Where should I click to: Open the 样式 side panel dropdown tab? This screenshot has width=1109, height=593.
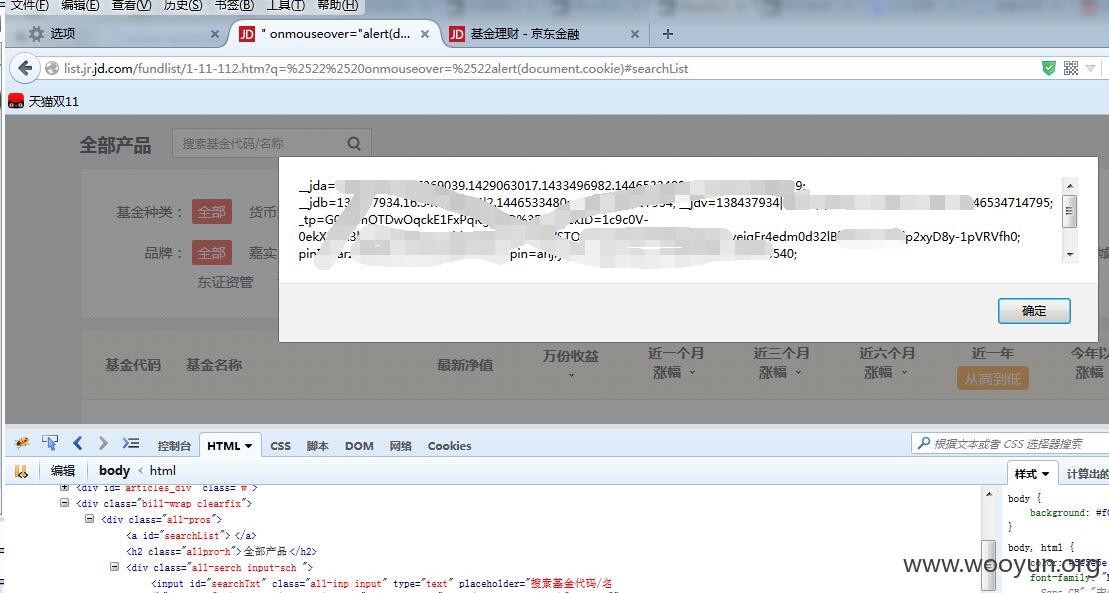click(x=1033, y=474)
